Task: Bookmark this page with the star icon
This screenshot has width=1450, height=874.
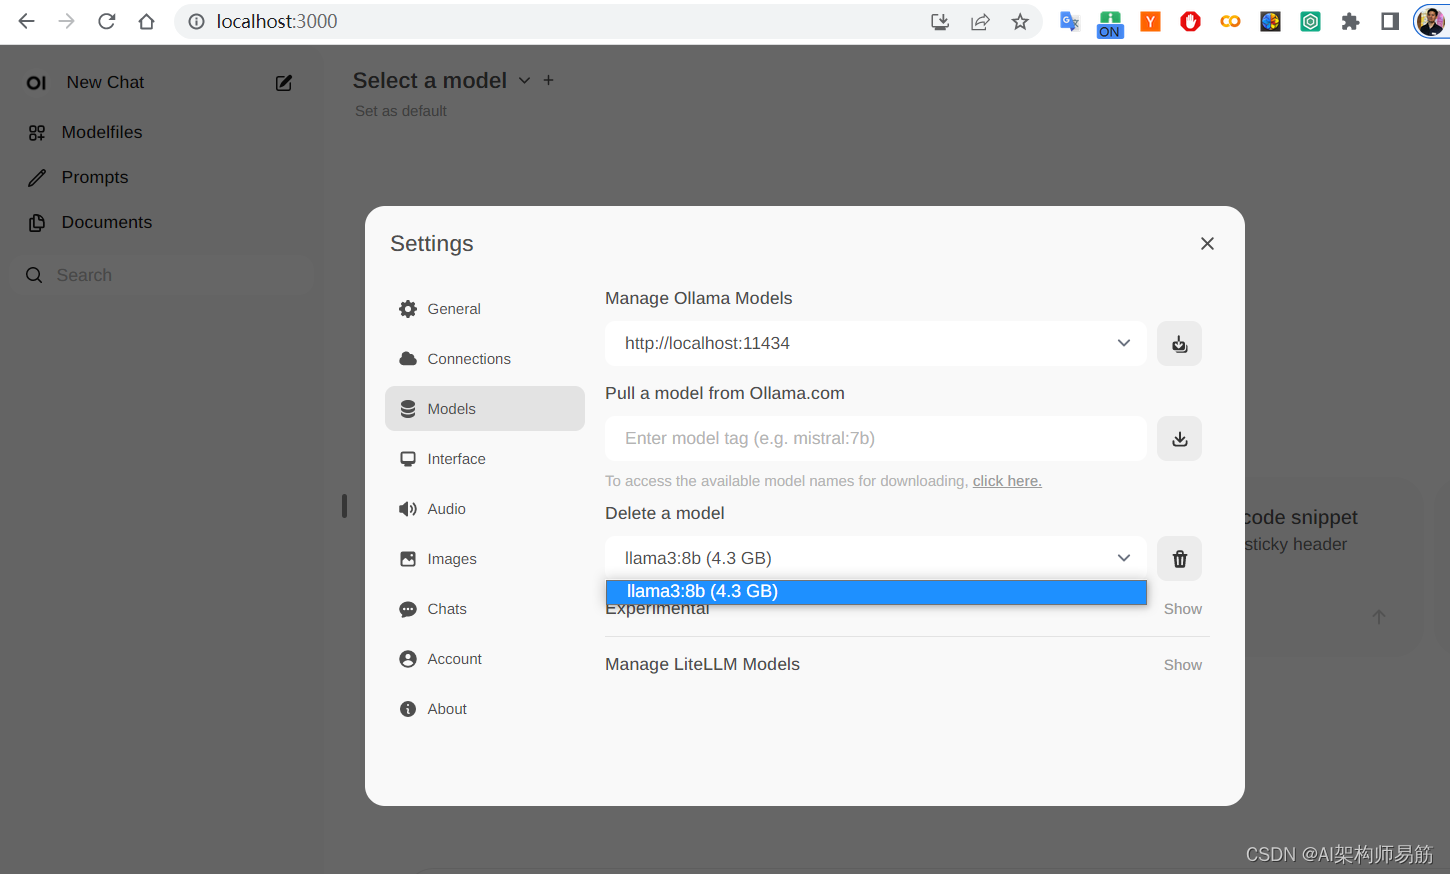Action: click(1020, 22)
